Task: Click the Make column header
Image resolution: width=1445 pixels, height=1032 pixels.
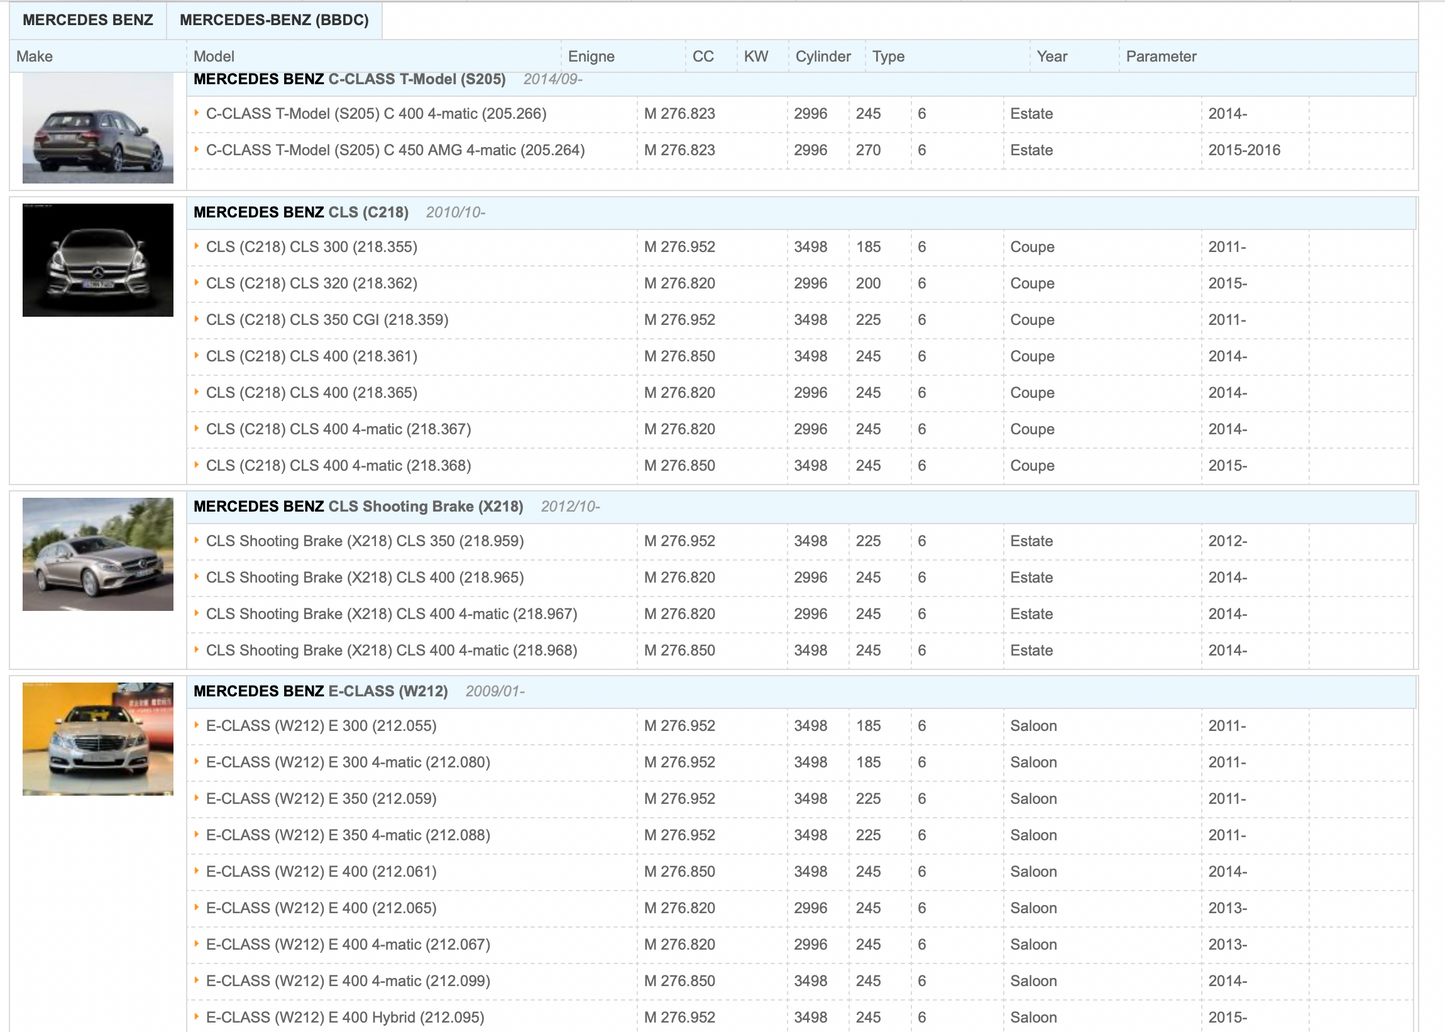Action: click(x=35, y=57)
